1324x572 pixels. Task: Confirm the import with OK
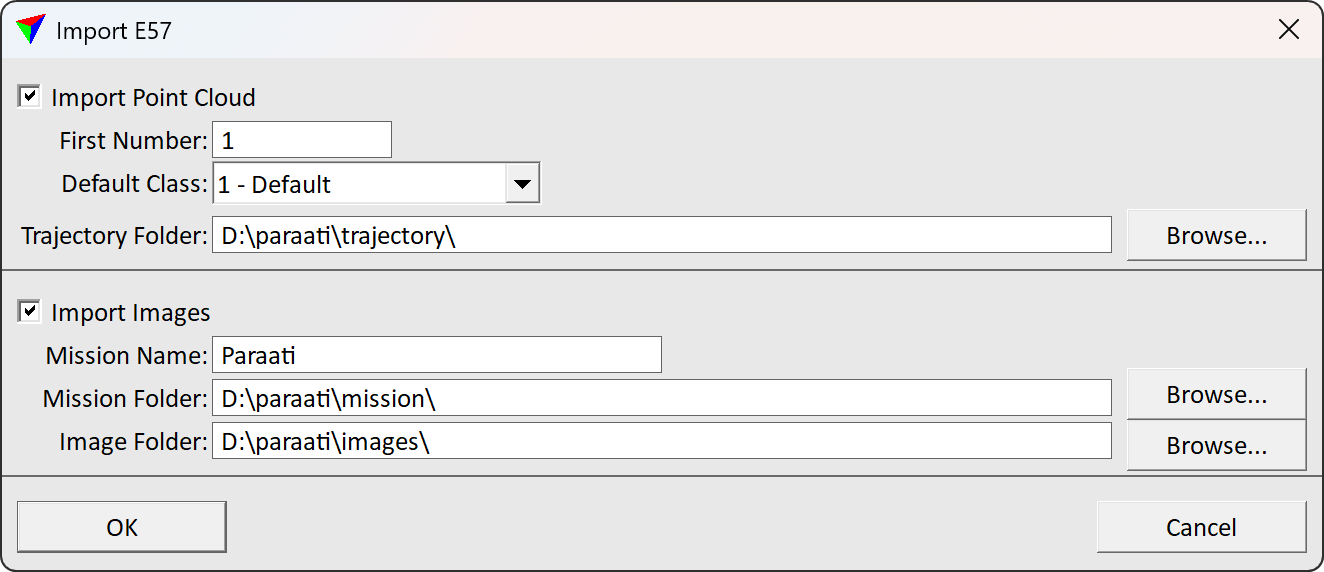point(122,527)
